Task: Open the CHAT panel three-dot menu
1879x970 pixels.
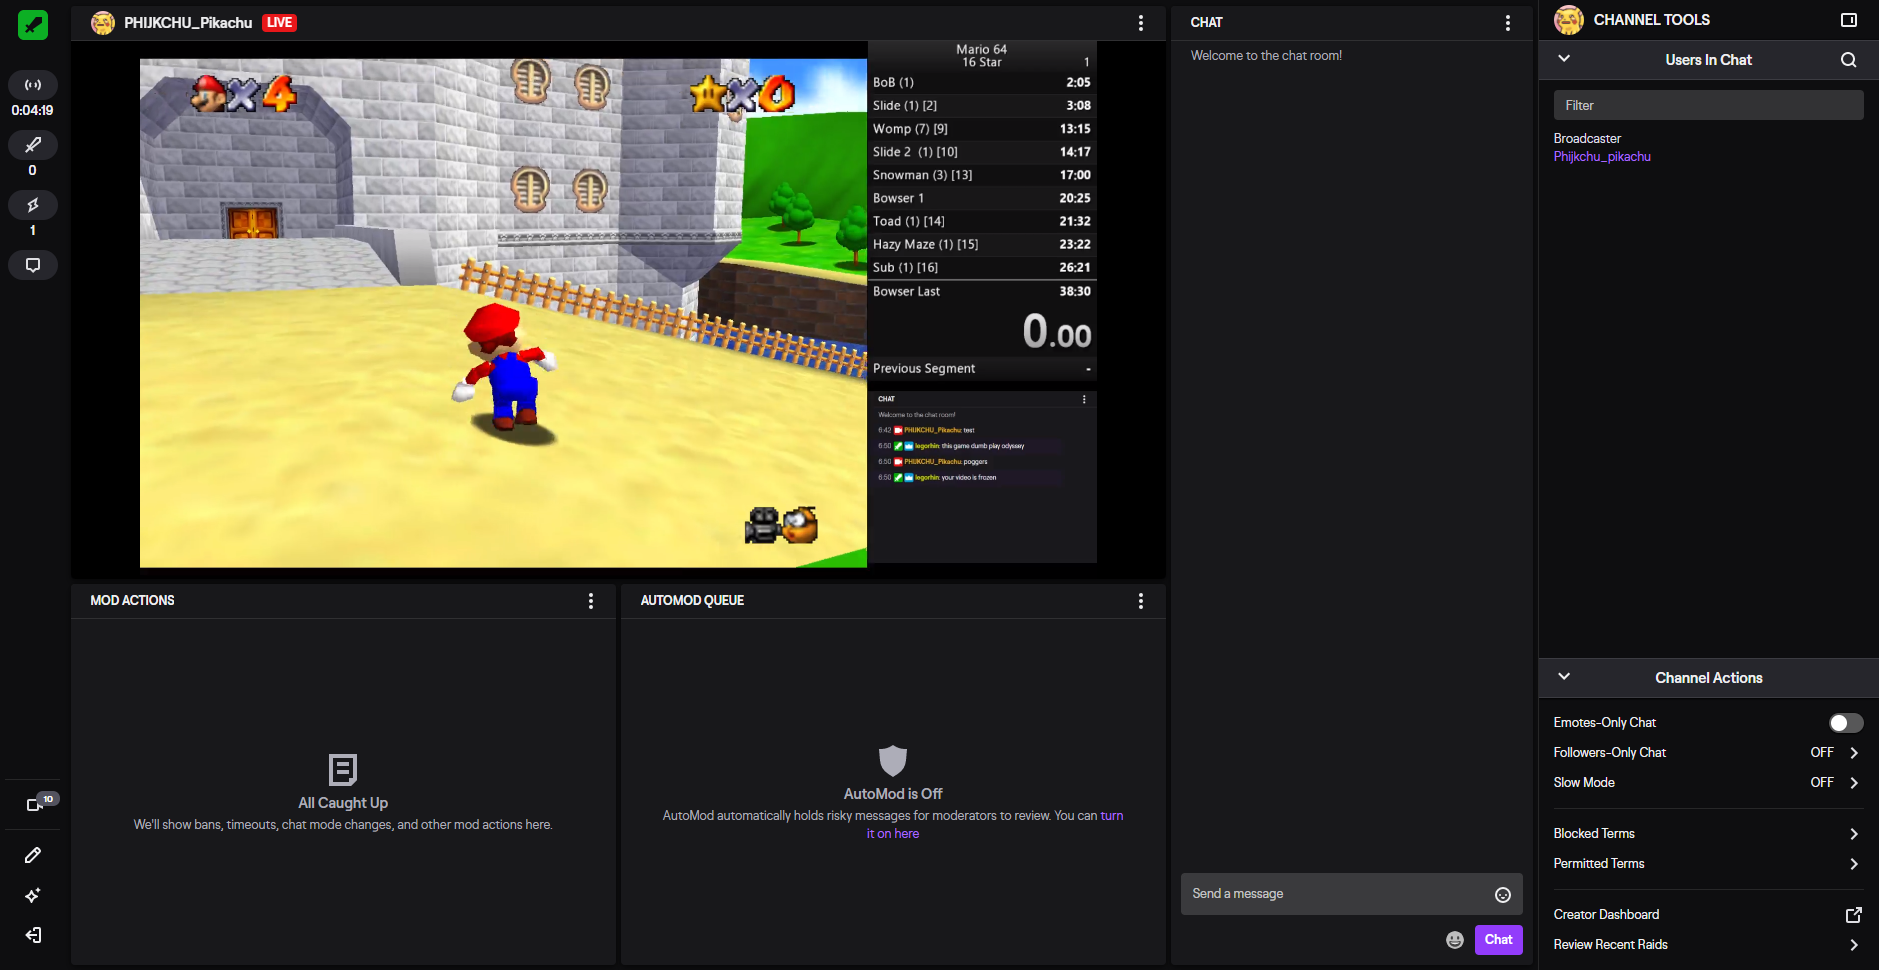Action: coord(1508,23)
